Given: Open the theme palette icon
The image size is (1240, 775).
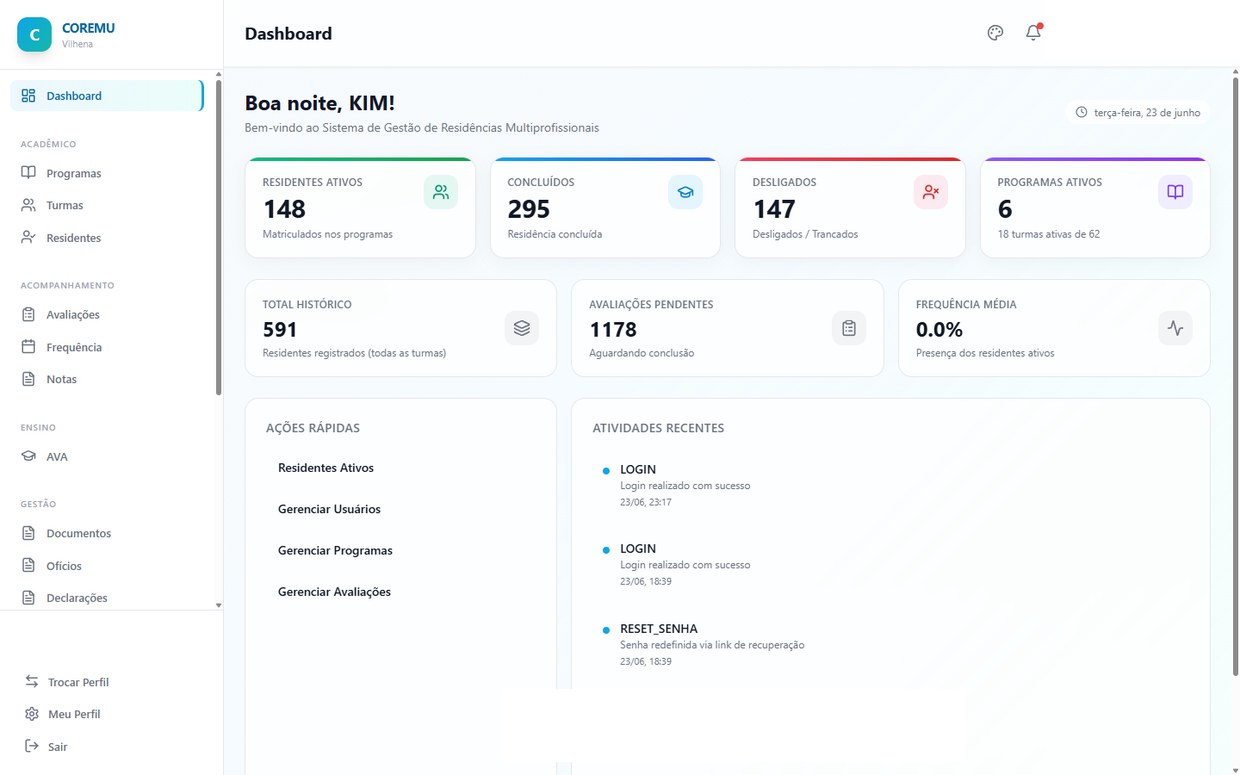Looking at the screenshot, I should [995, 33].
